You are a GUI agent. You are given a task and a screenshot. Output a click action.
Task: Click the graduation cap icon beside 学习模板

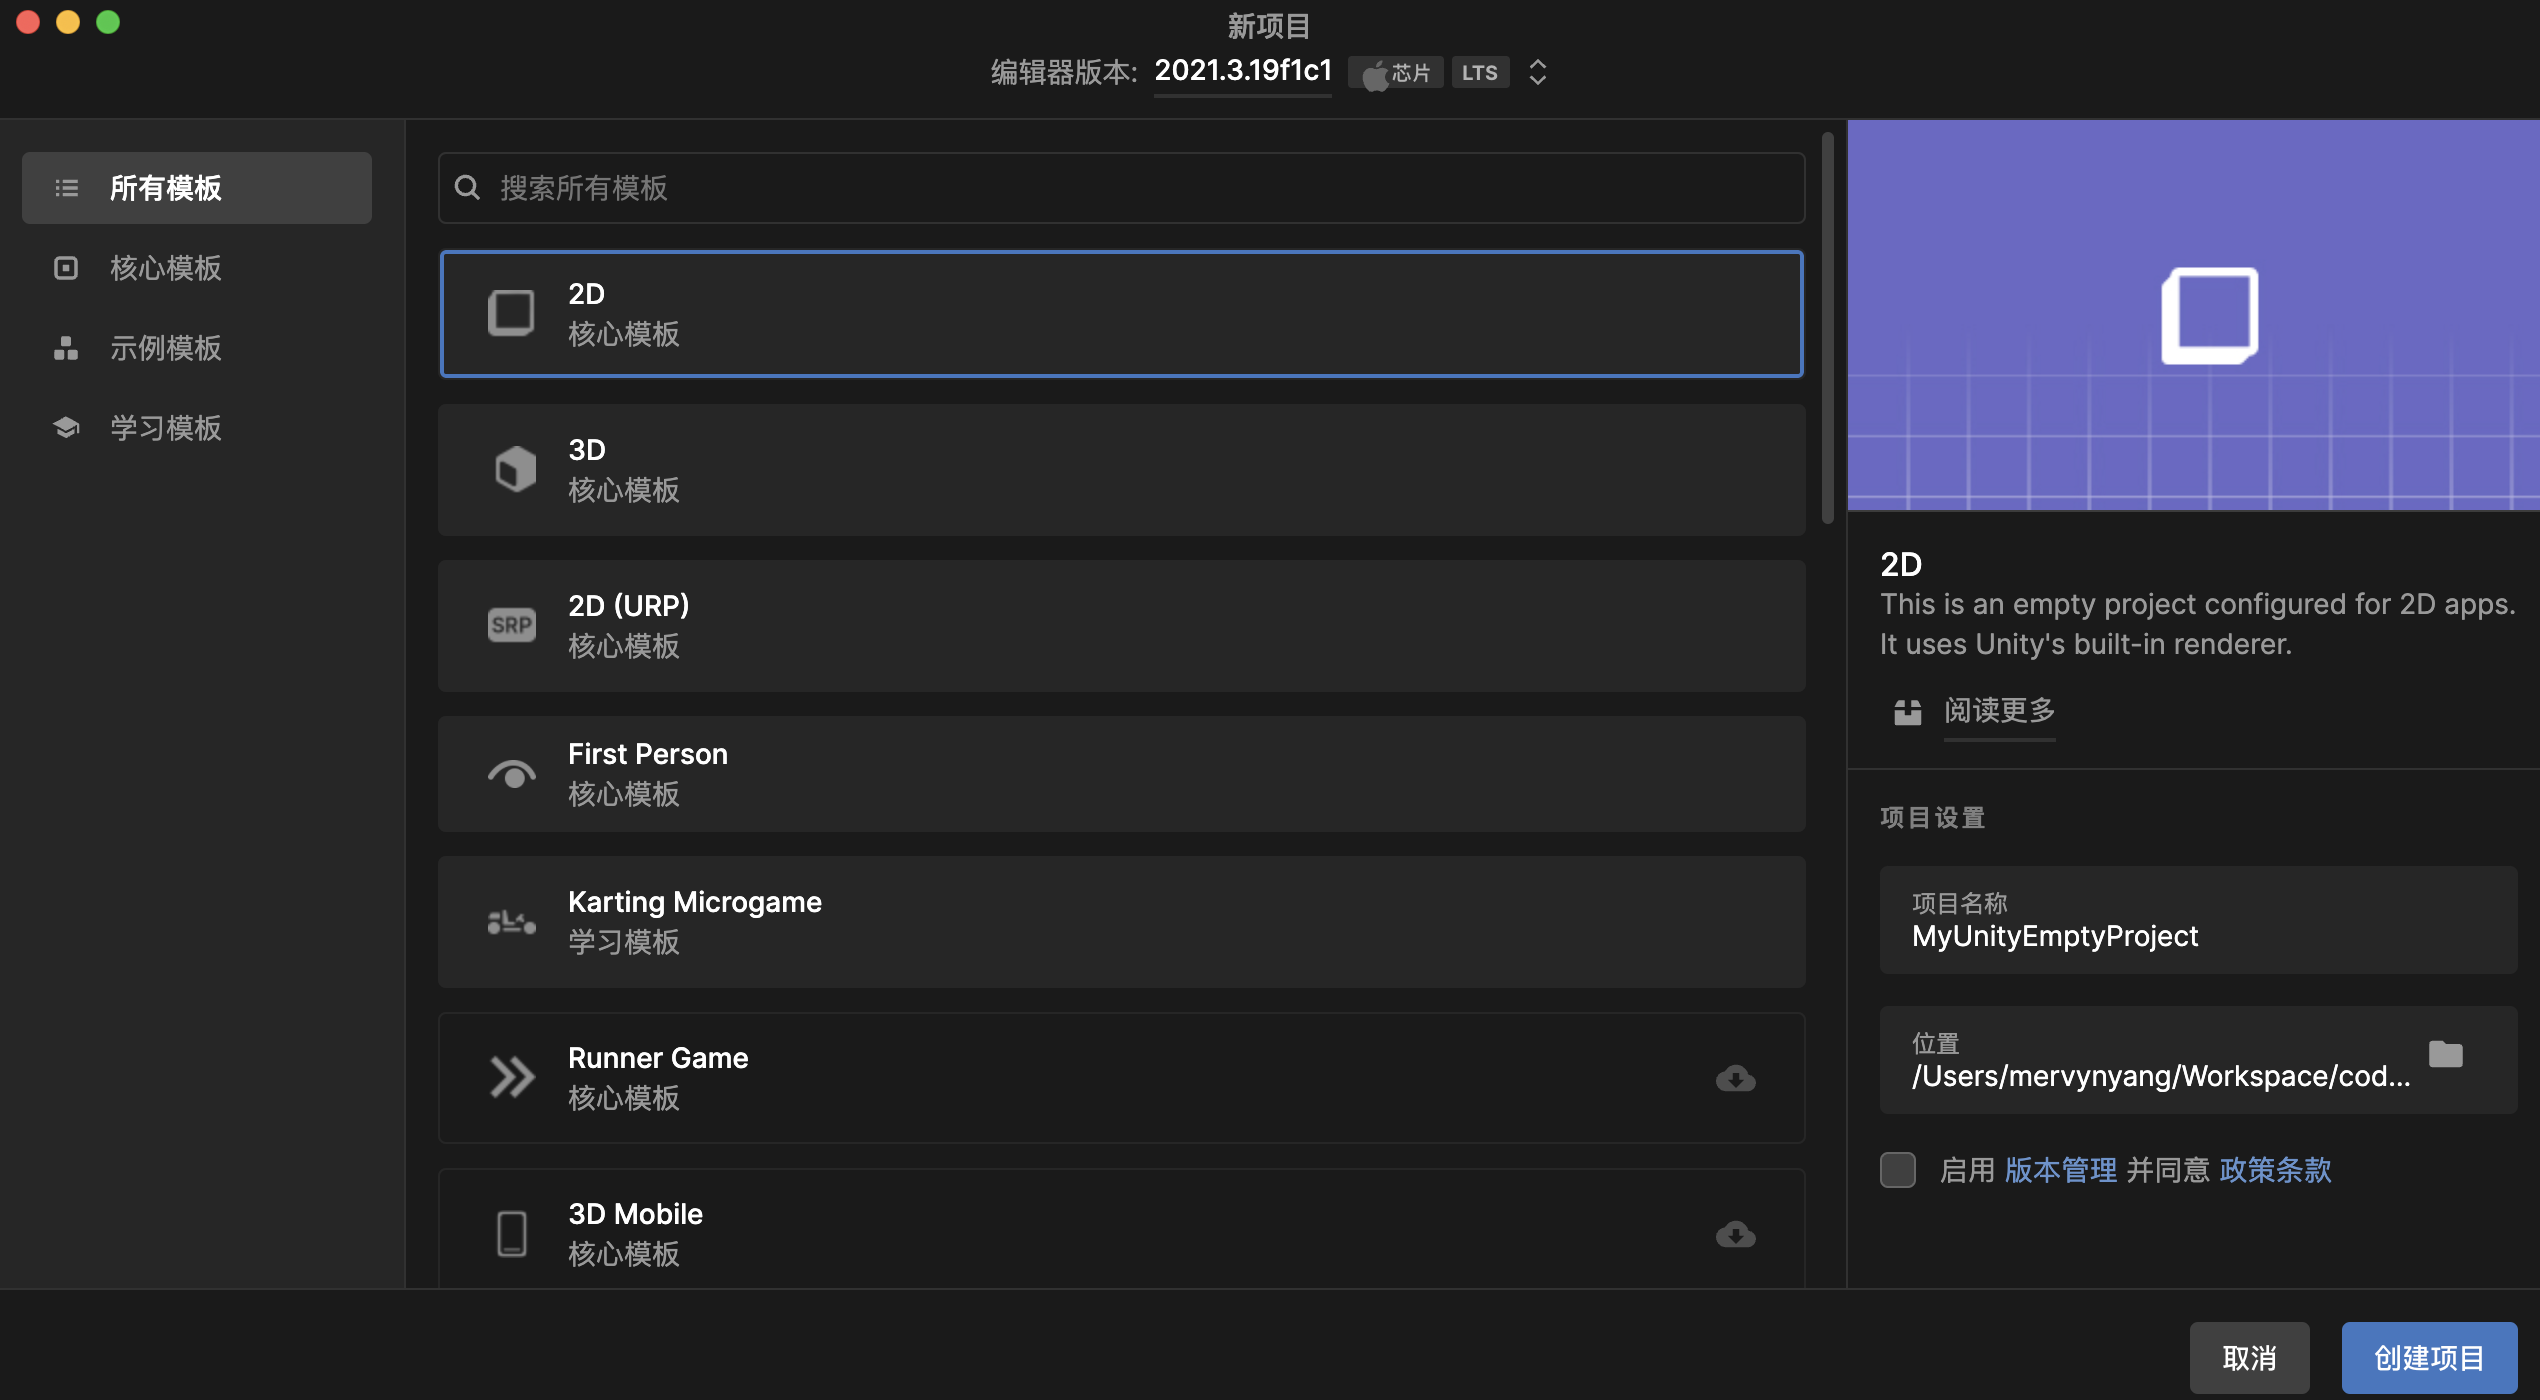click(66, 428)
